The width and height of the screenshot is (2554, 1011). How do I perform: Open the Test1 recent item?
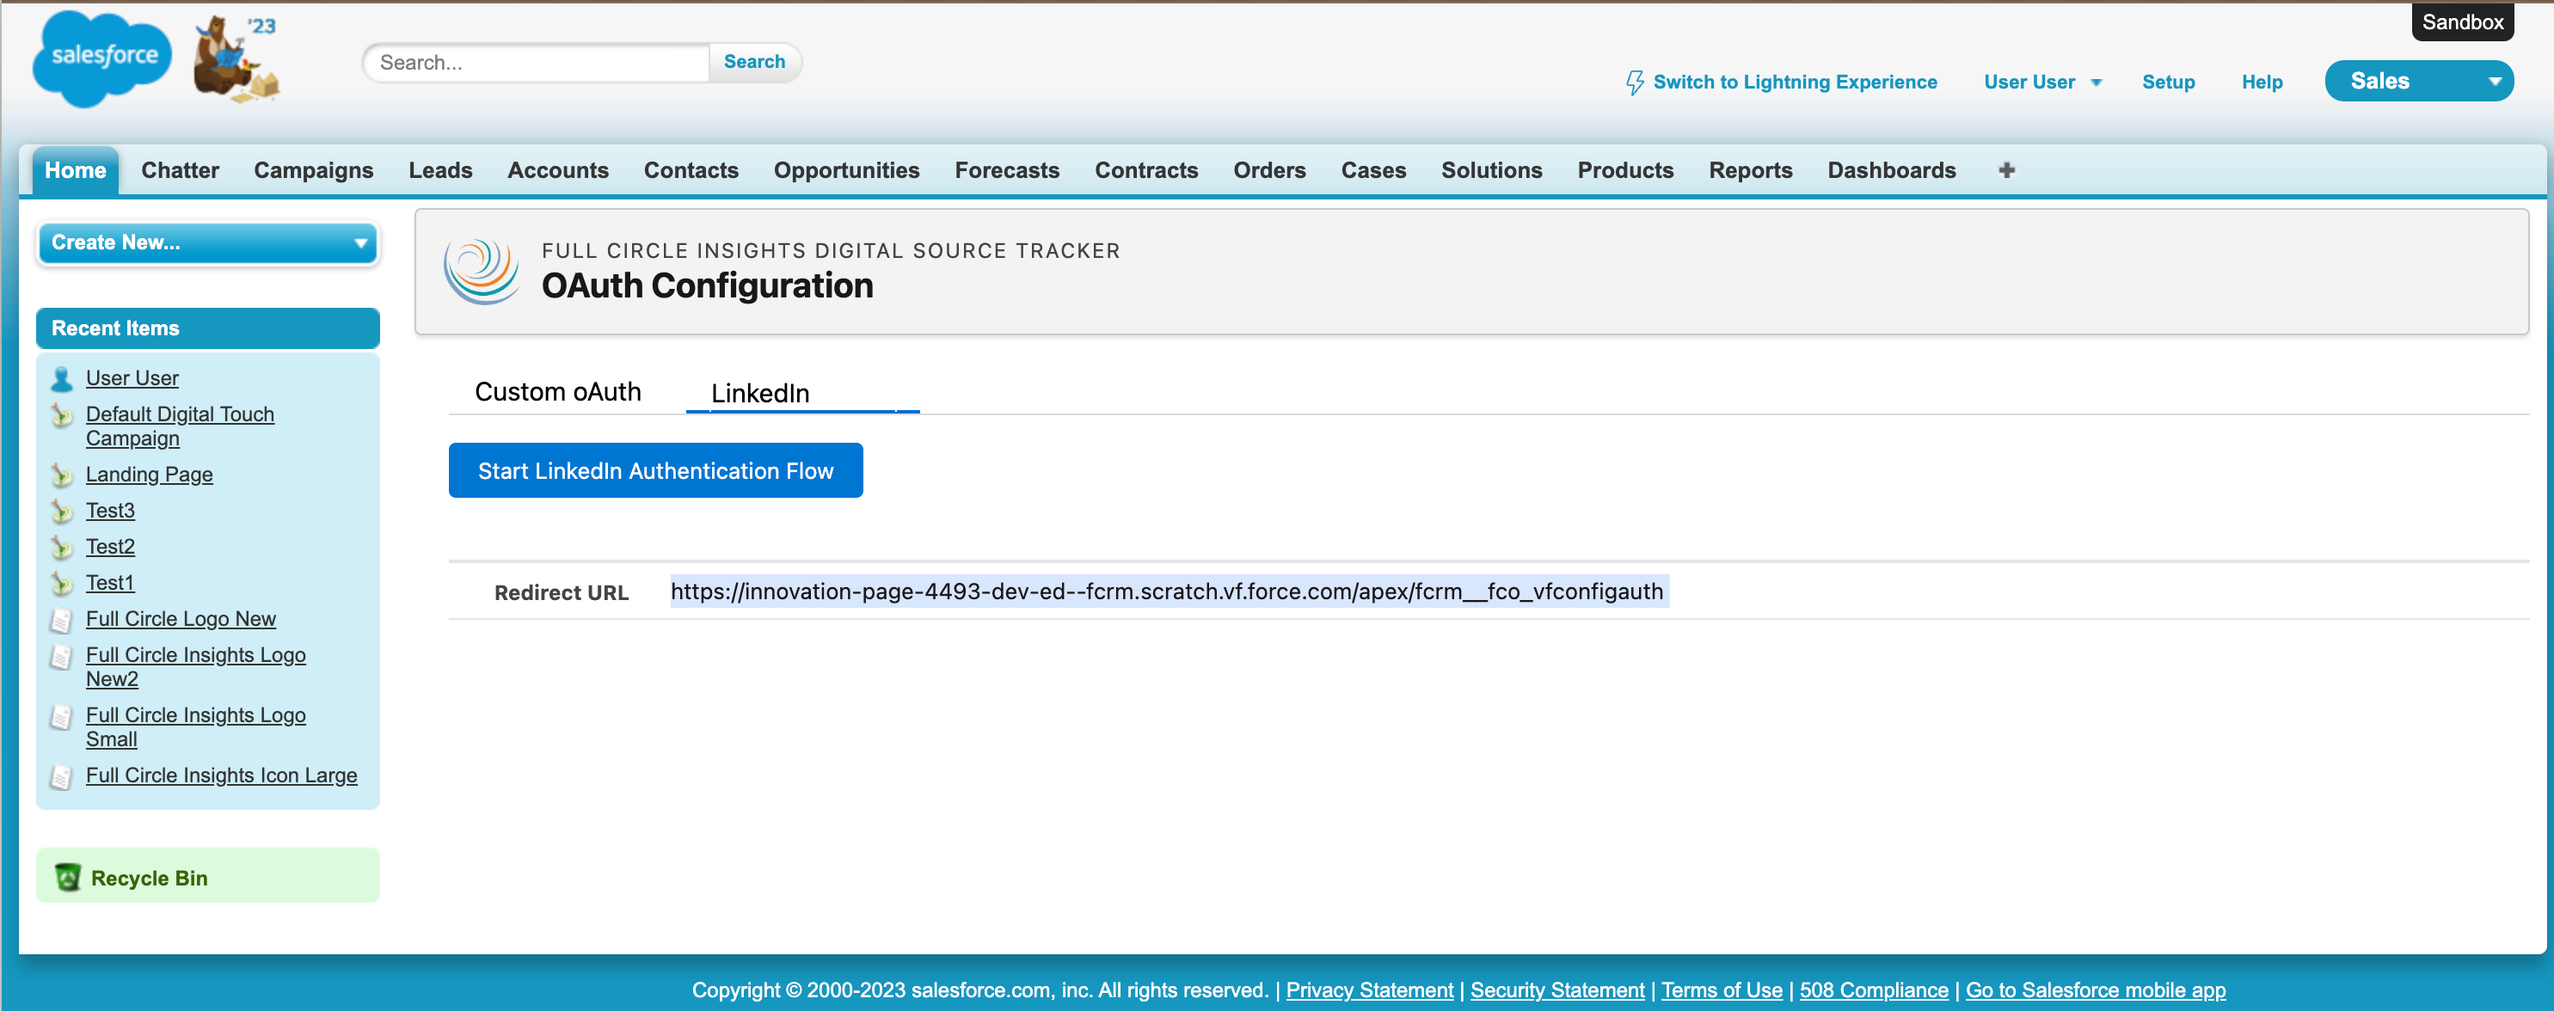point(110,582)
